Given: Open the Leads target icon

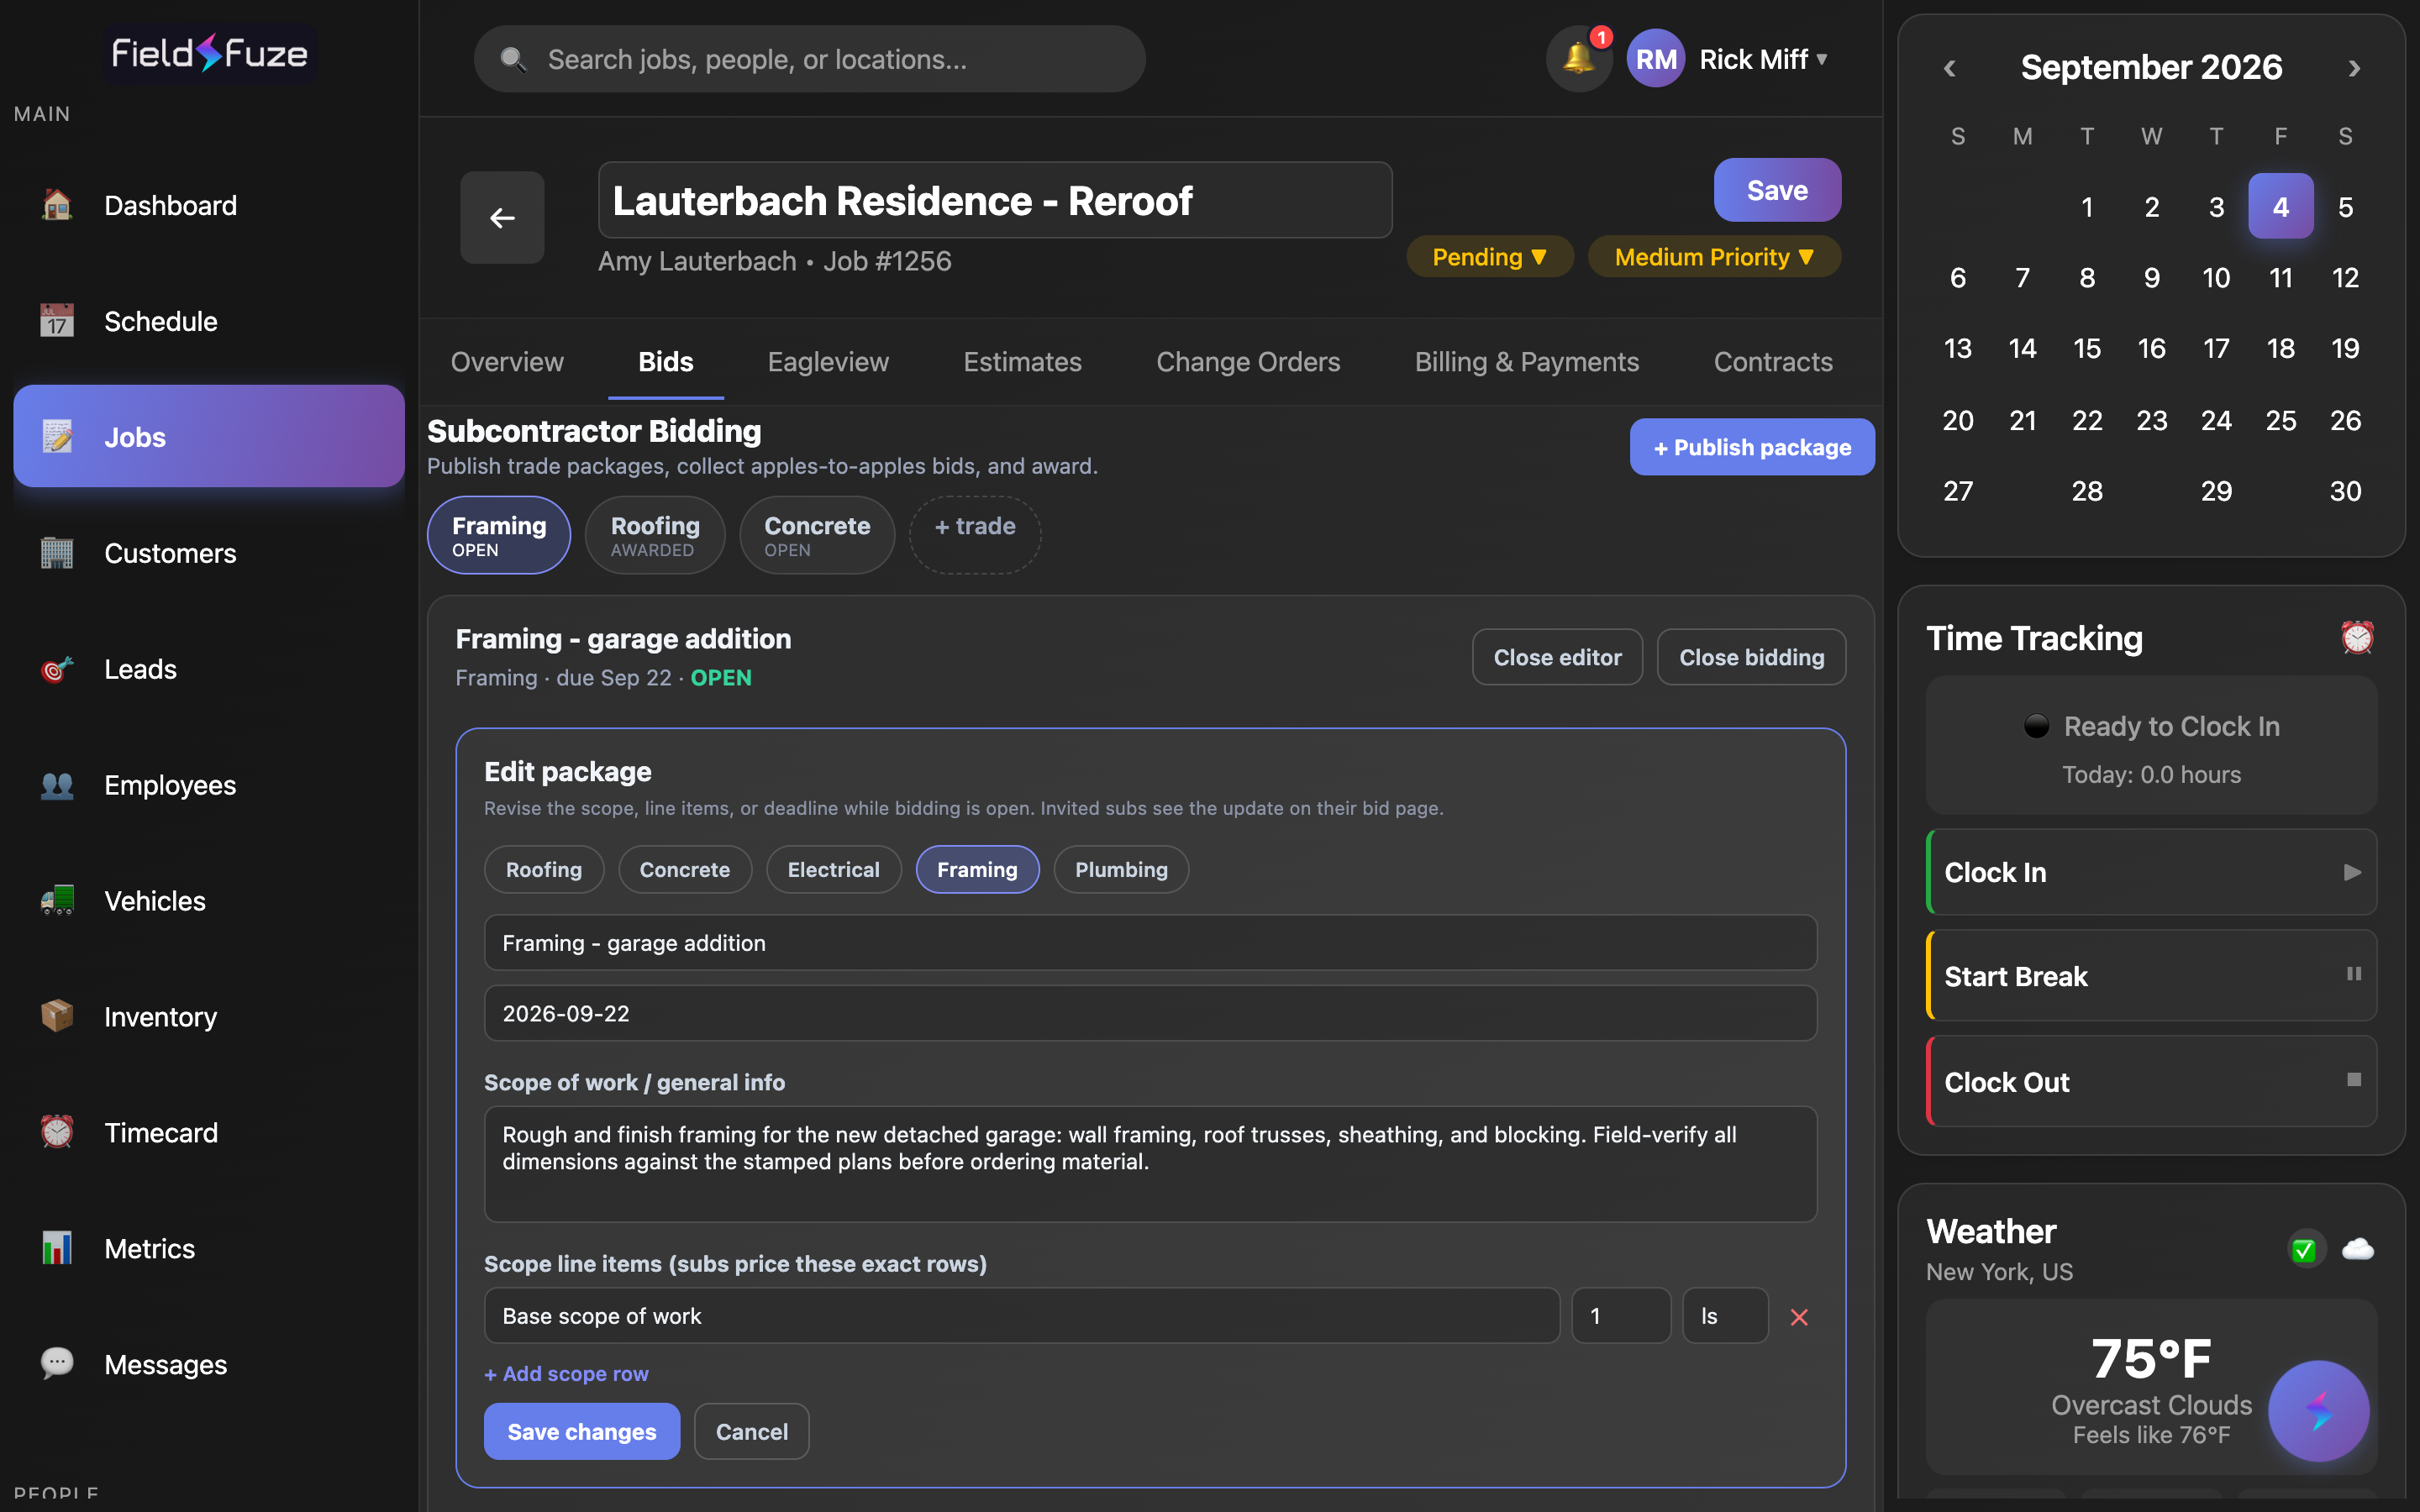Looking at the screenshot, I should [57, 669].
